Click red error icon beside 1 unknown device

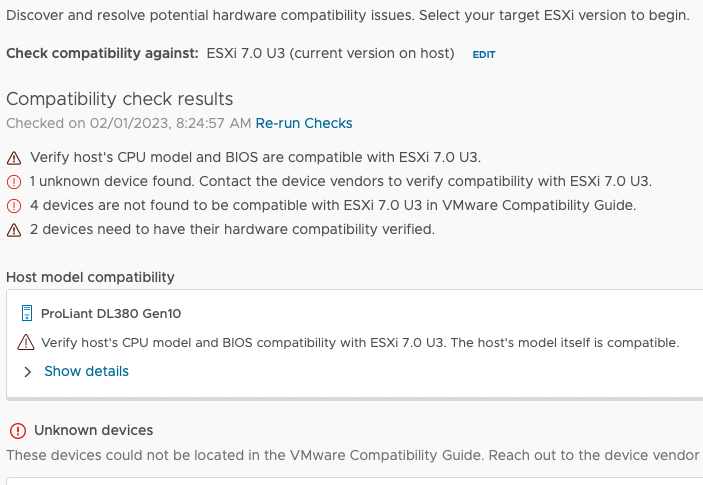coord(14,182)
